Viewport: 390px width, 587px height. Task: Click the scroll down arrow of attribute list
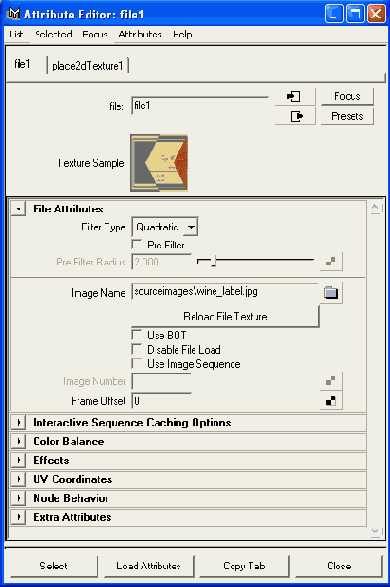click(x=375, y=532)
